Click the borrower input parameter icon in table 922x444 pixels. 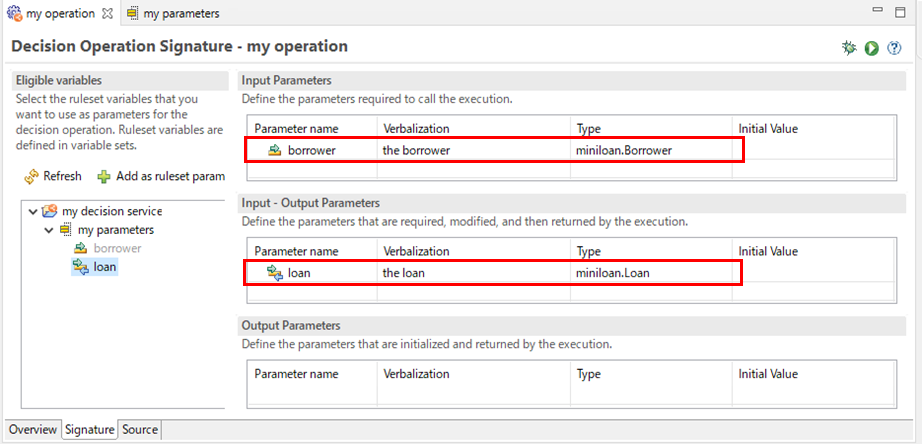275,151
